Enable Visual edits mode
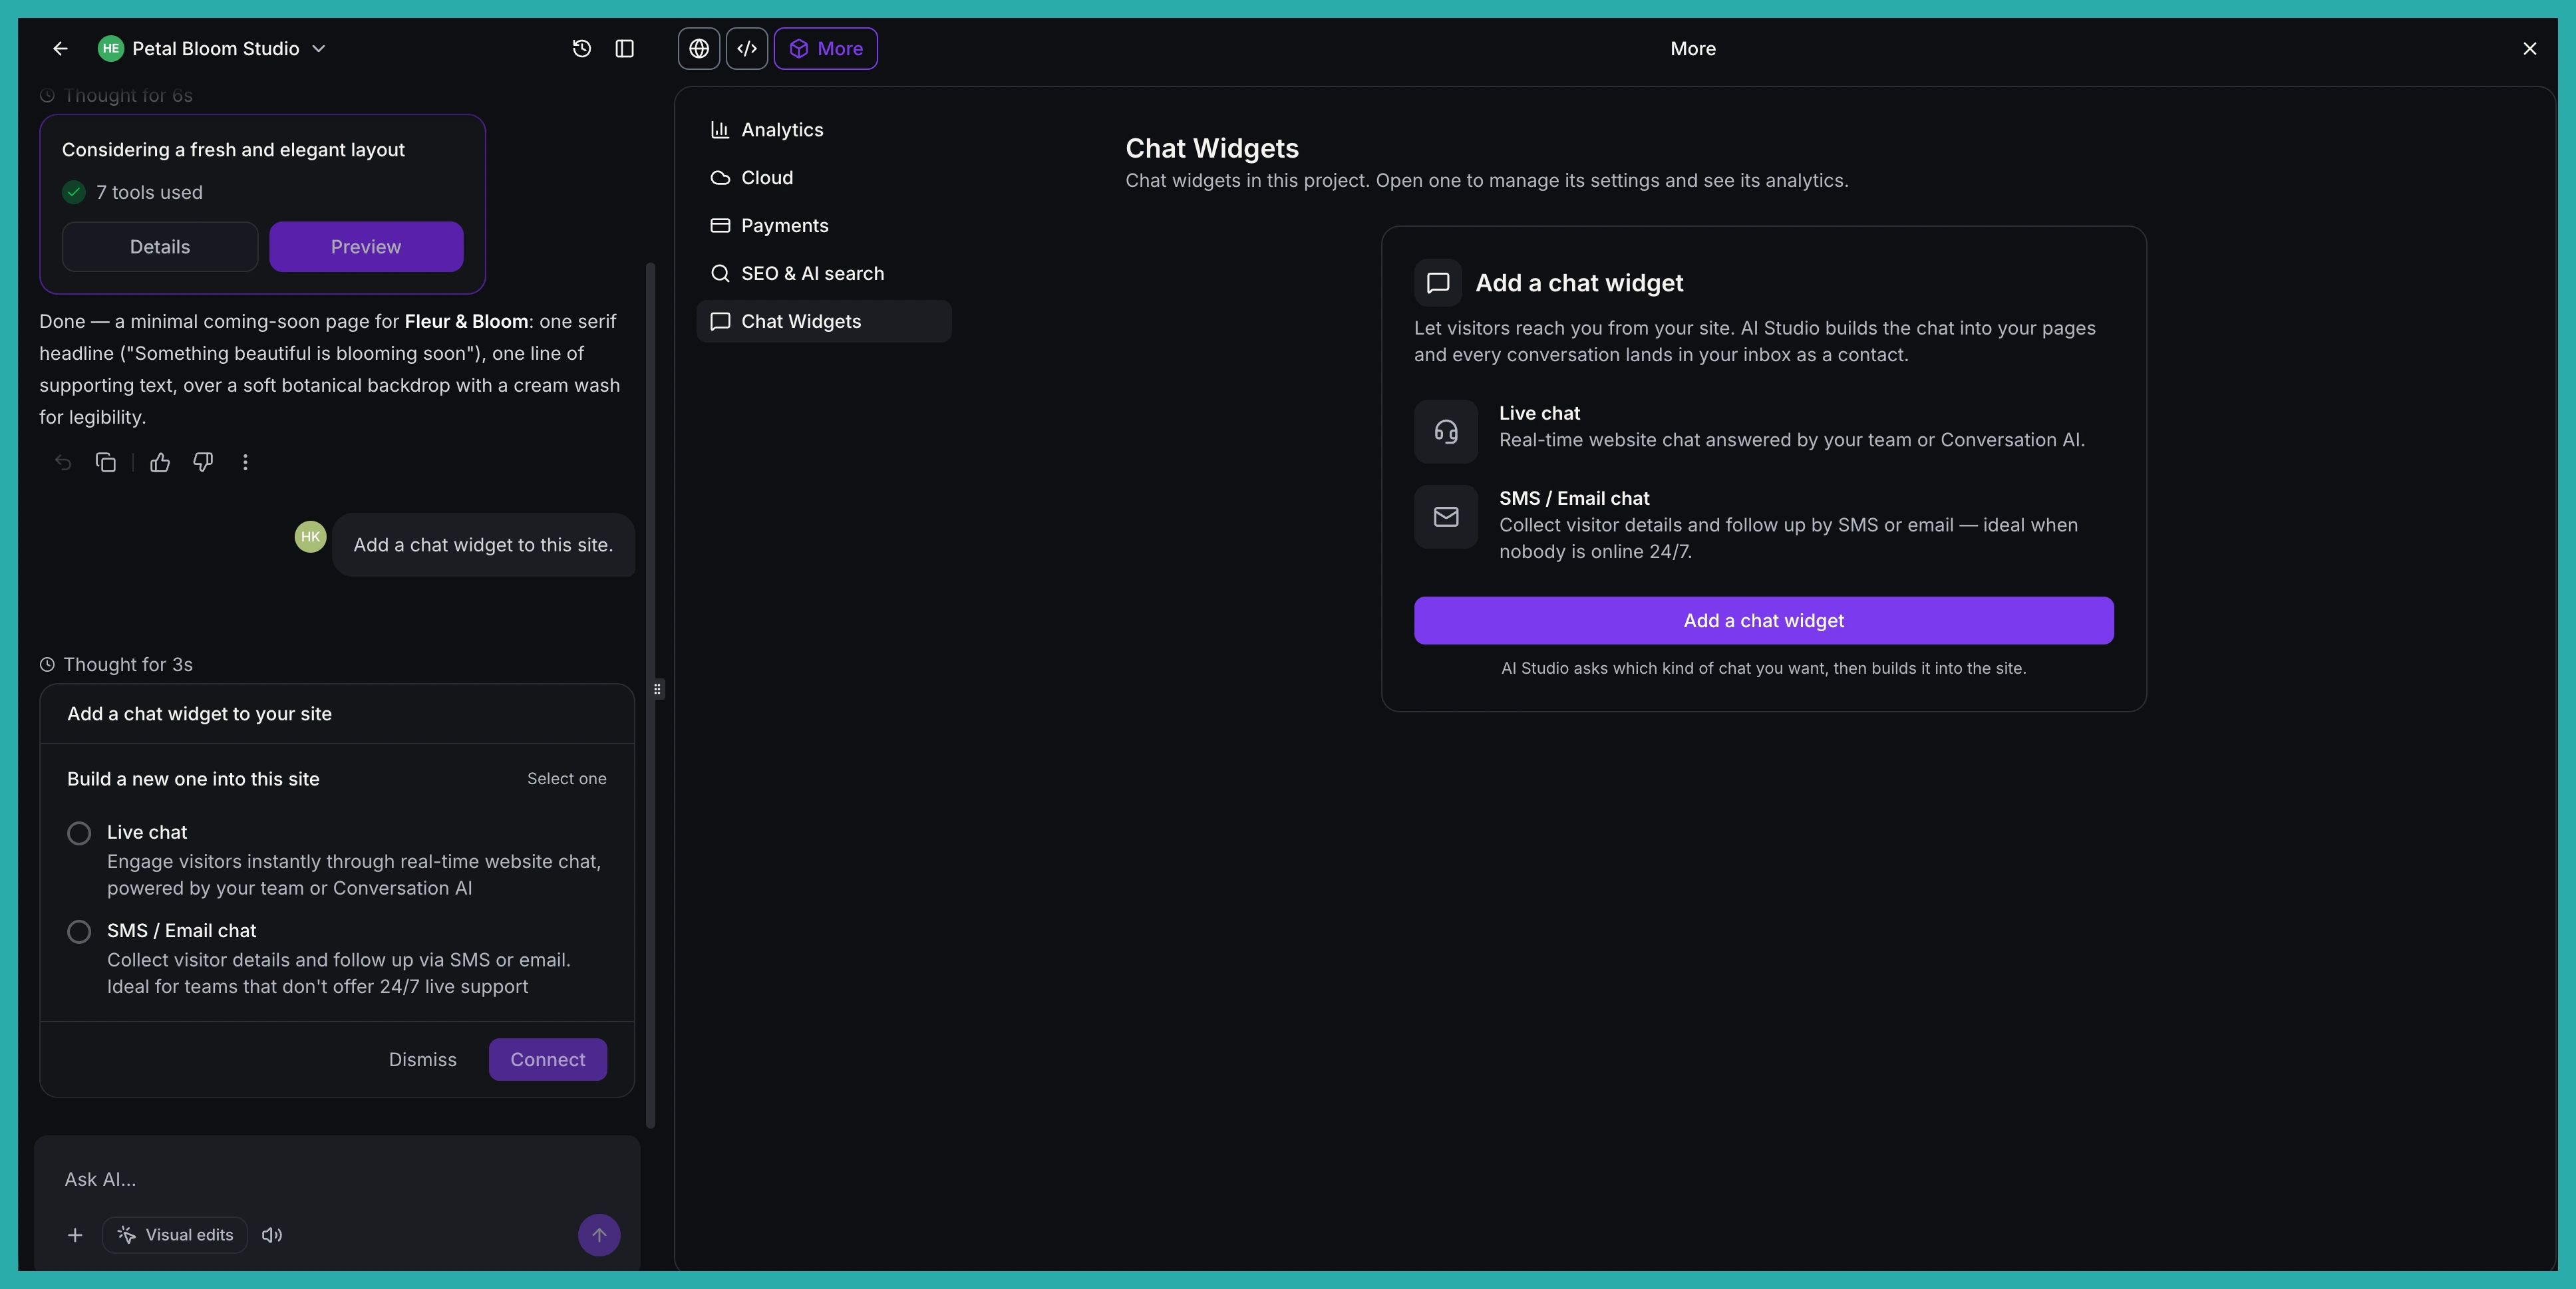Viewport: 2576px width, 1289px height. click(175, 1235)
